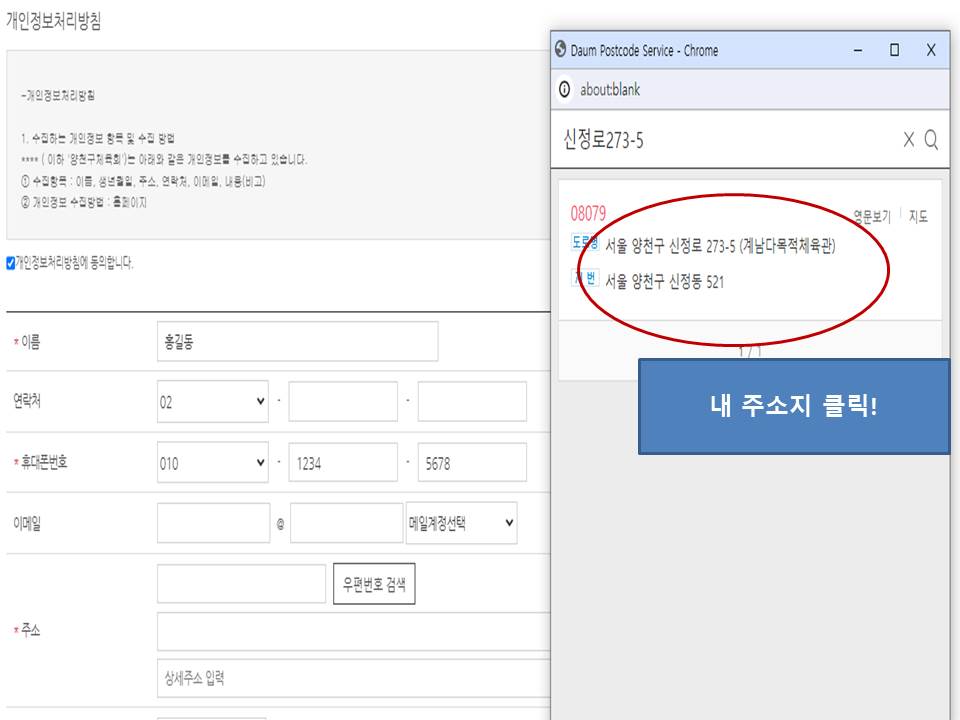Image resolution: width=960 pixels, height=720 pixels.
Task: Click the search magnifier icon in postcode popup
Action: coord(931,140)
